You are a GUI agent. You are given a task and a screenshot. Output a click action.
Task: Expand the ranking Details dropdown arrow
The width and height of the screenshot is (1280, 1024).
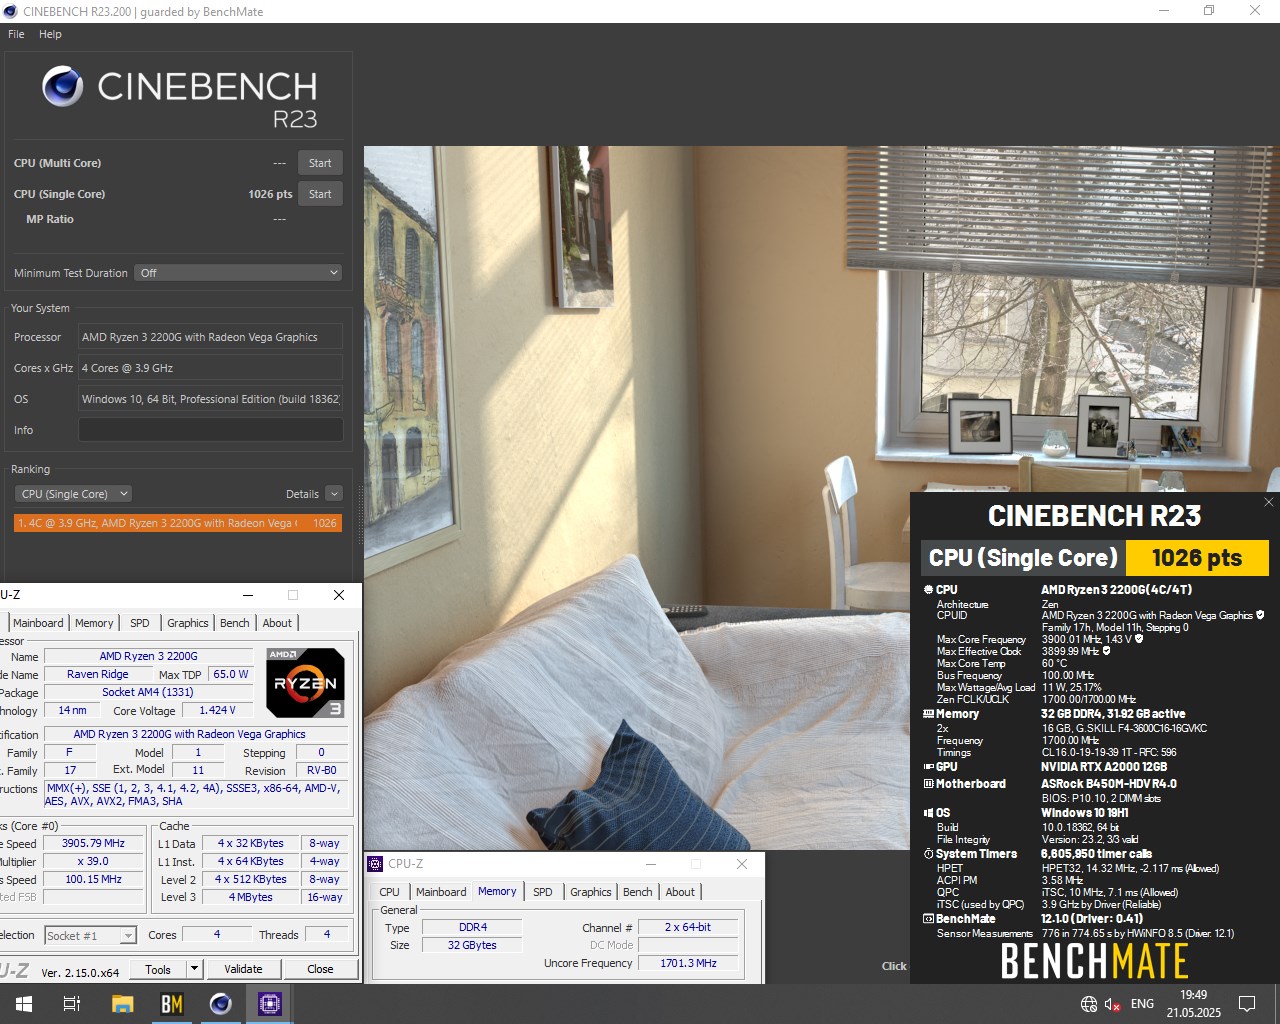click(334, 494)
